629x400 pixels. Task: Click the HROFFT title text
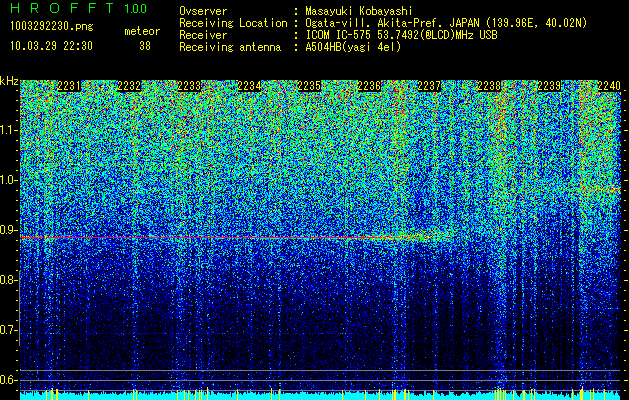62,8
